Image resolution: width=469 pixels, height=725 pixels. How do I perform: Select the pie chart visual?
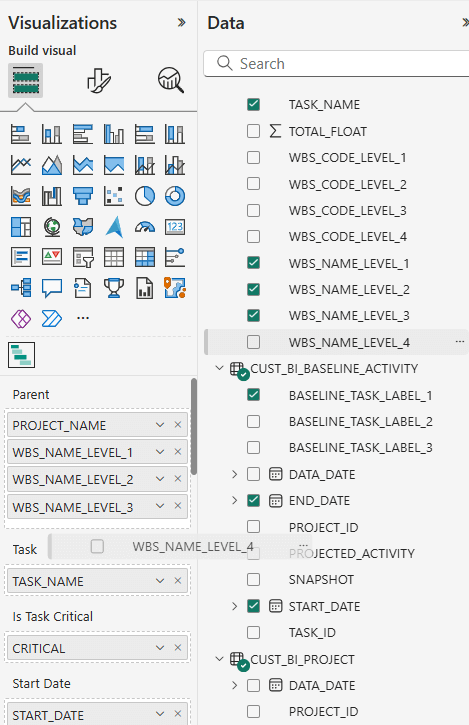[x=145, y=196]
